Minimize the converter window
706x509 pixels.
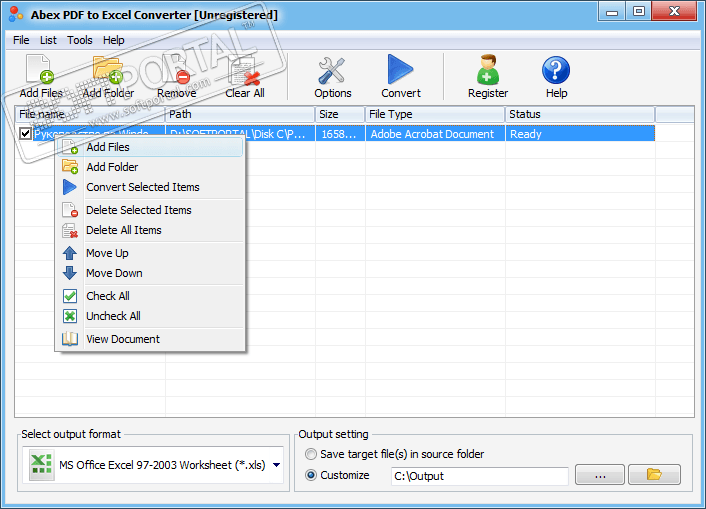611,11
